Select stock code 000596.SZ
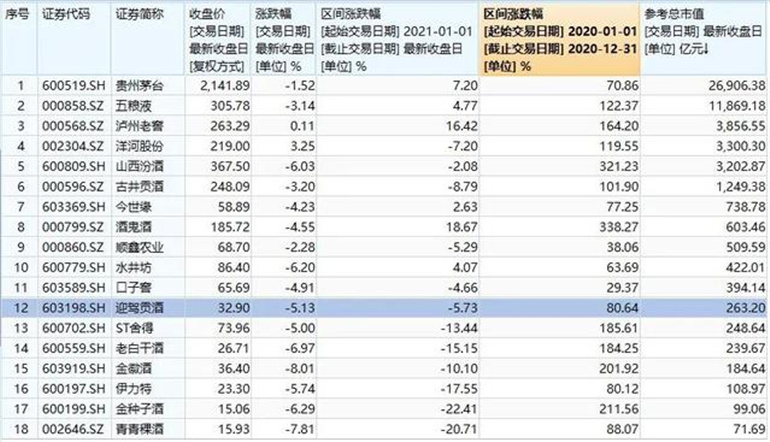The height and width of the screenshot is (442, 770). [x=73, y=187]
